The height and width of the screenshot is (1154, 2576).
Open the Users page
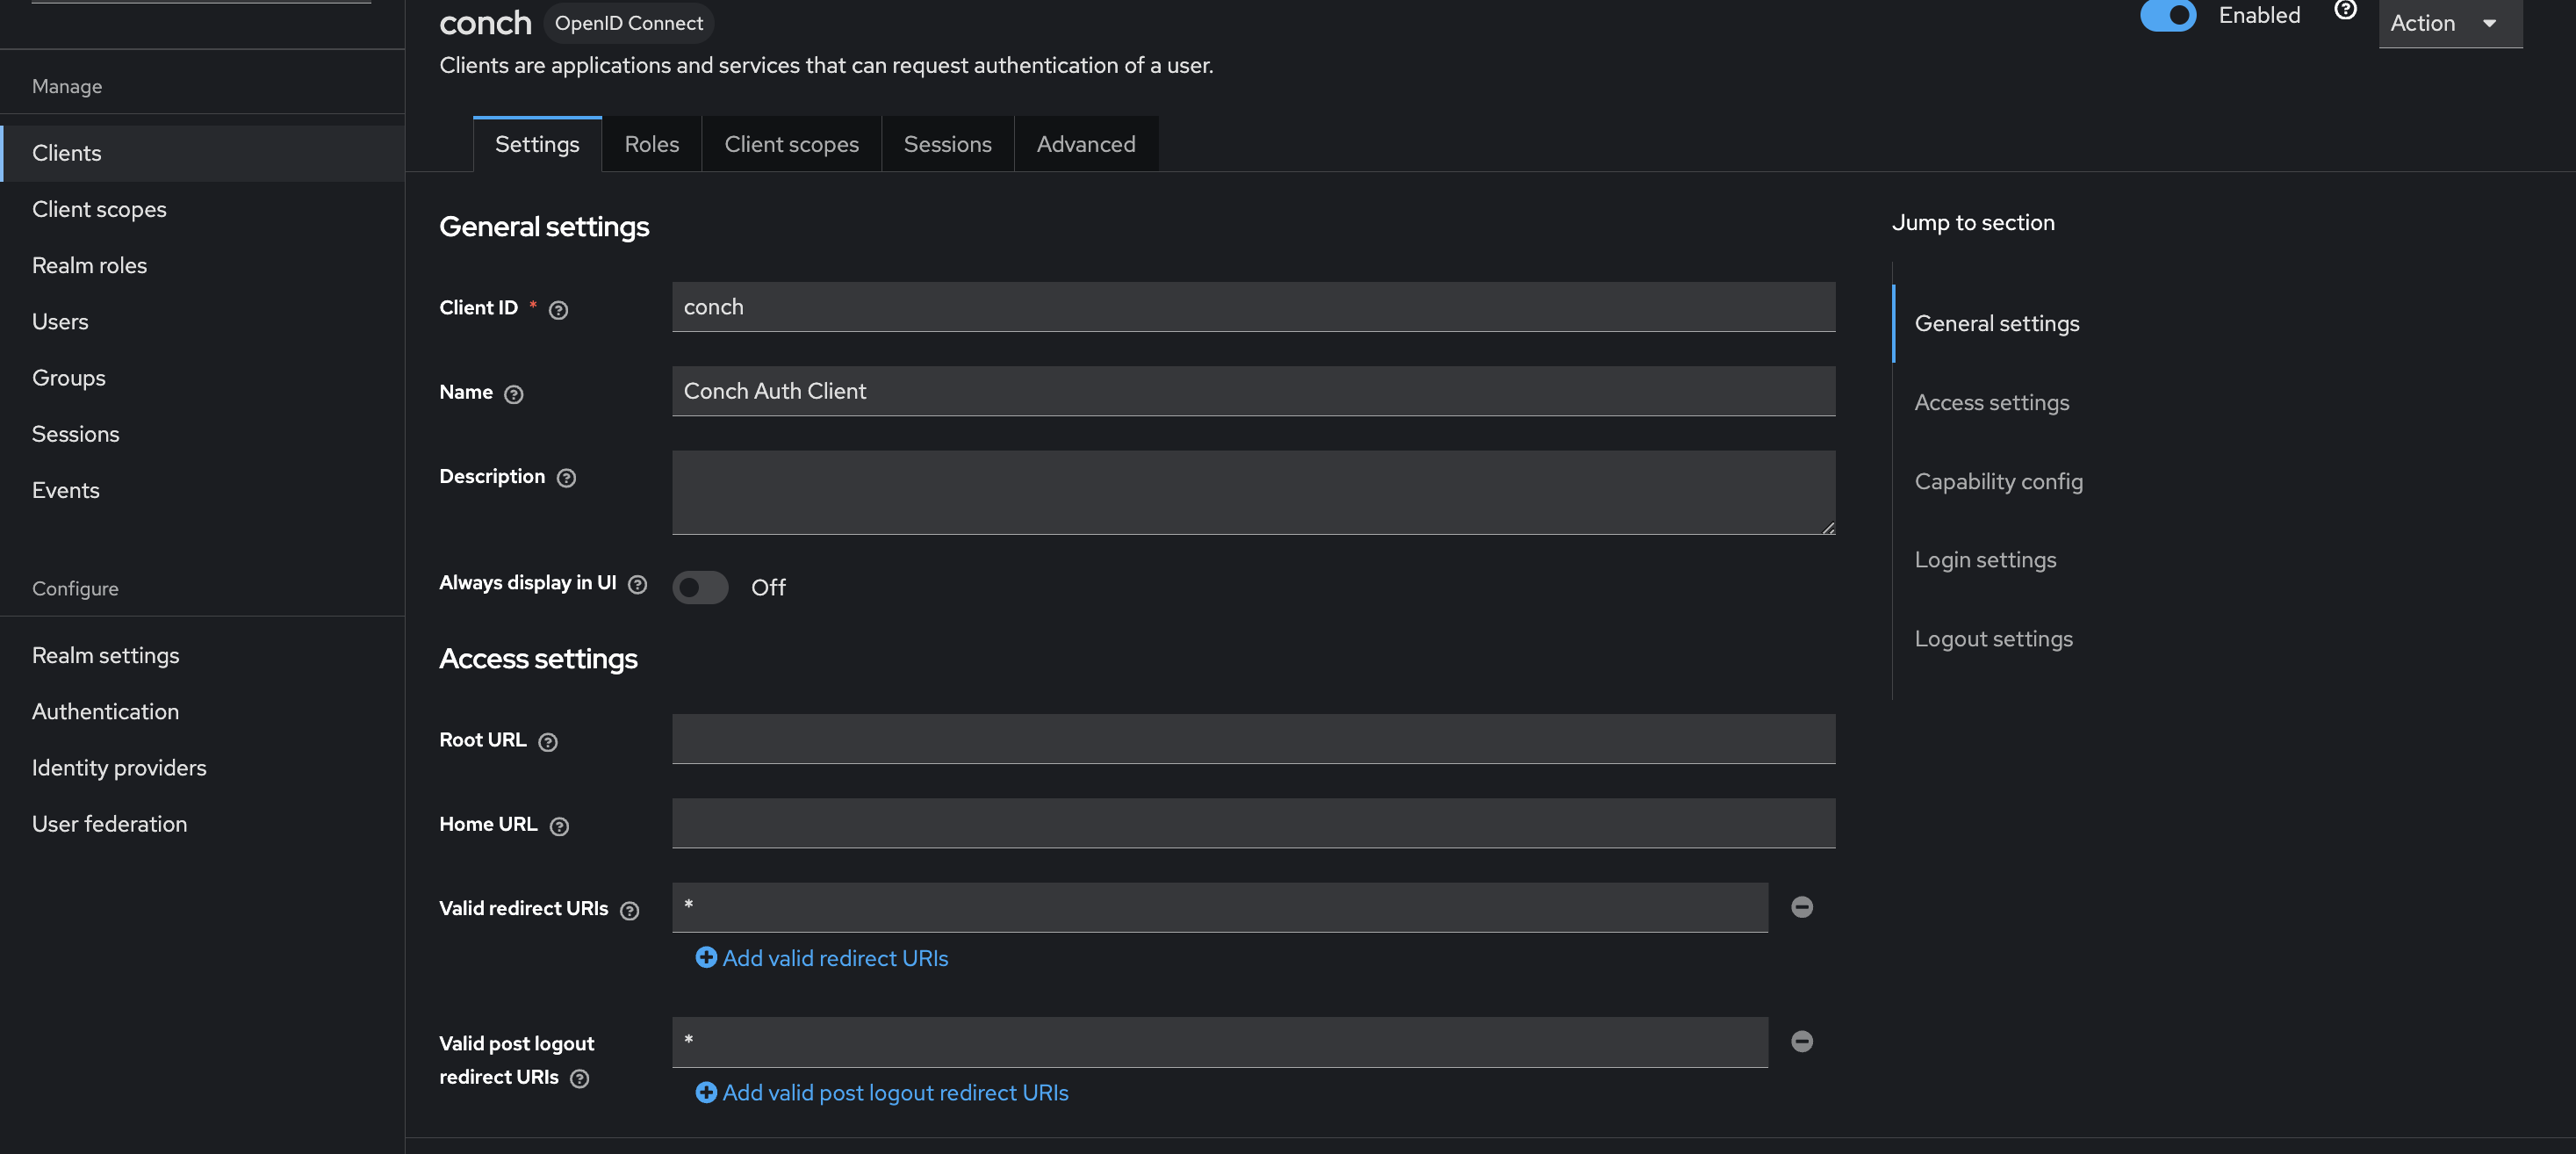(x=202, y=321)
